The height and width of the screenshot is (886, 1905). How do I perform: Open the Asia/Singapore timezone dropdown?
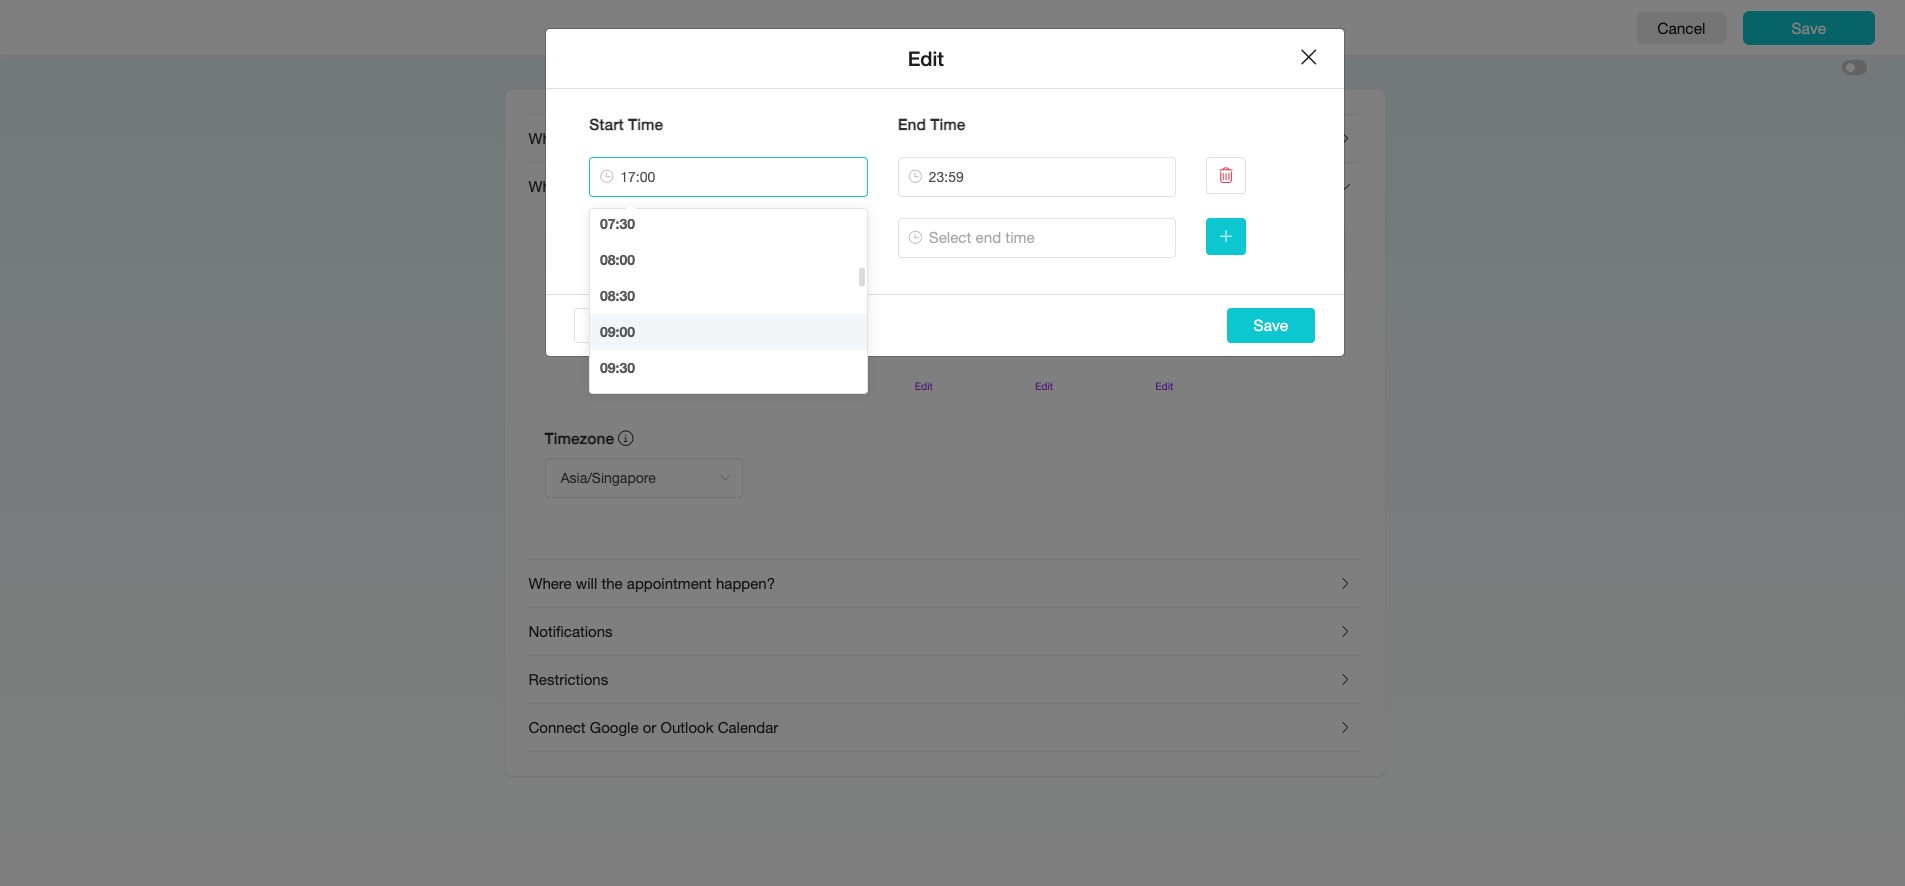click(643, 478)
